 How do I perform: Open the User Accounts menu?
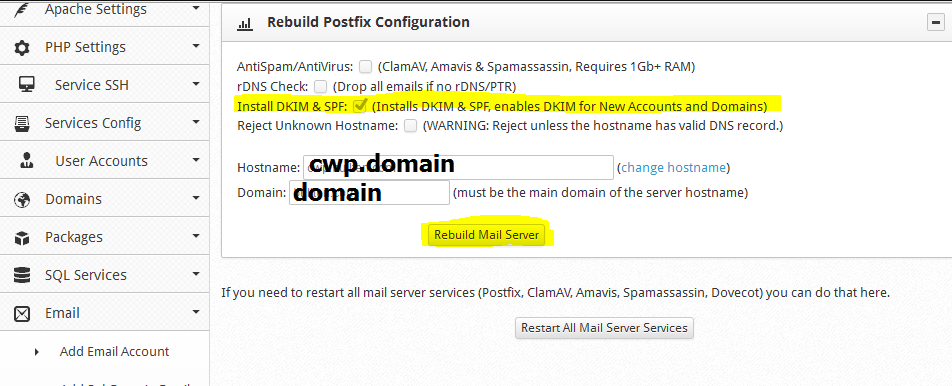pyautogui.click(x=104, y=161)
